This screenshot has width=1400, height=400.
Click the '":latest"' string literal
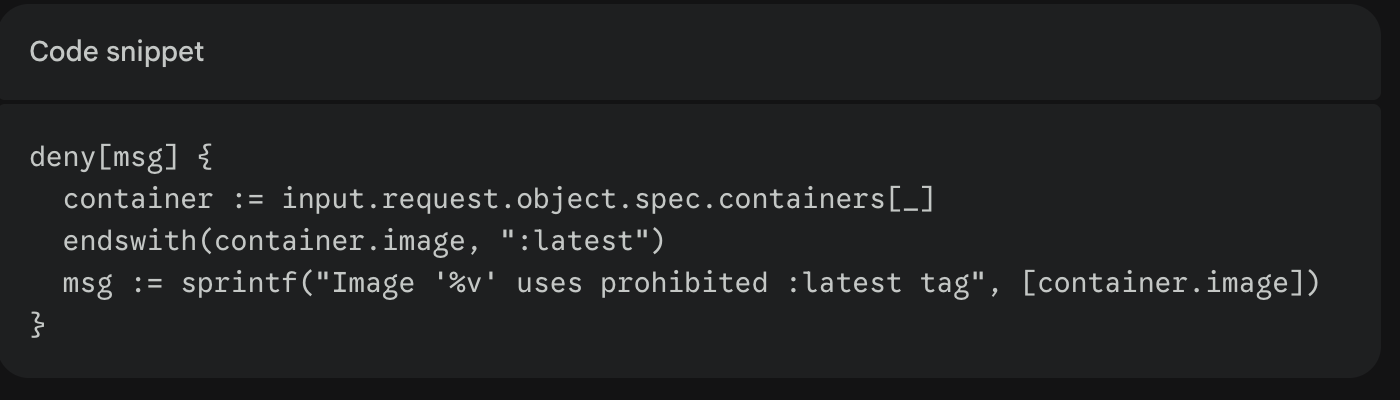573,241
